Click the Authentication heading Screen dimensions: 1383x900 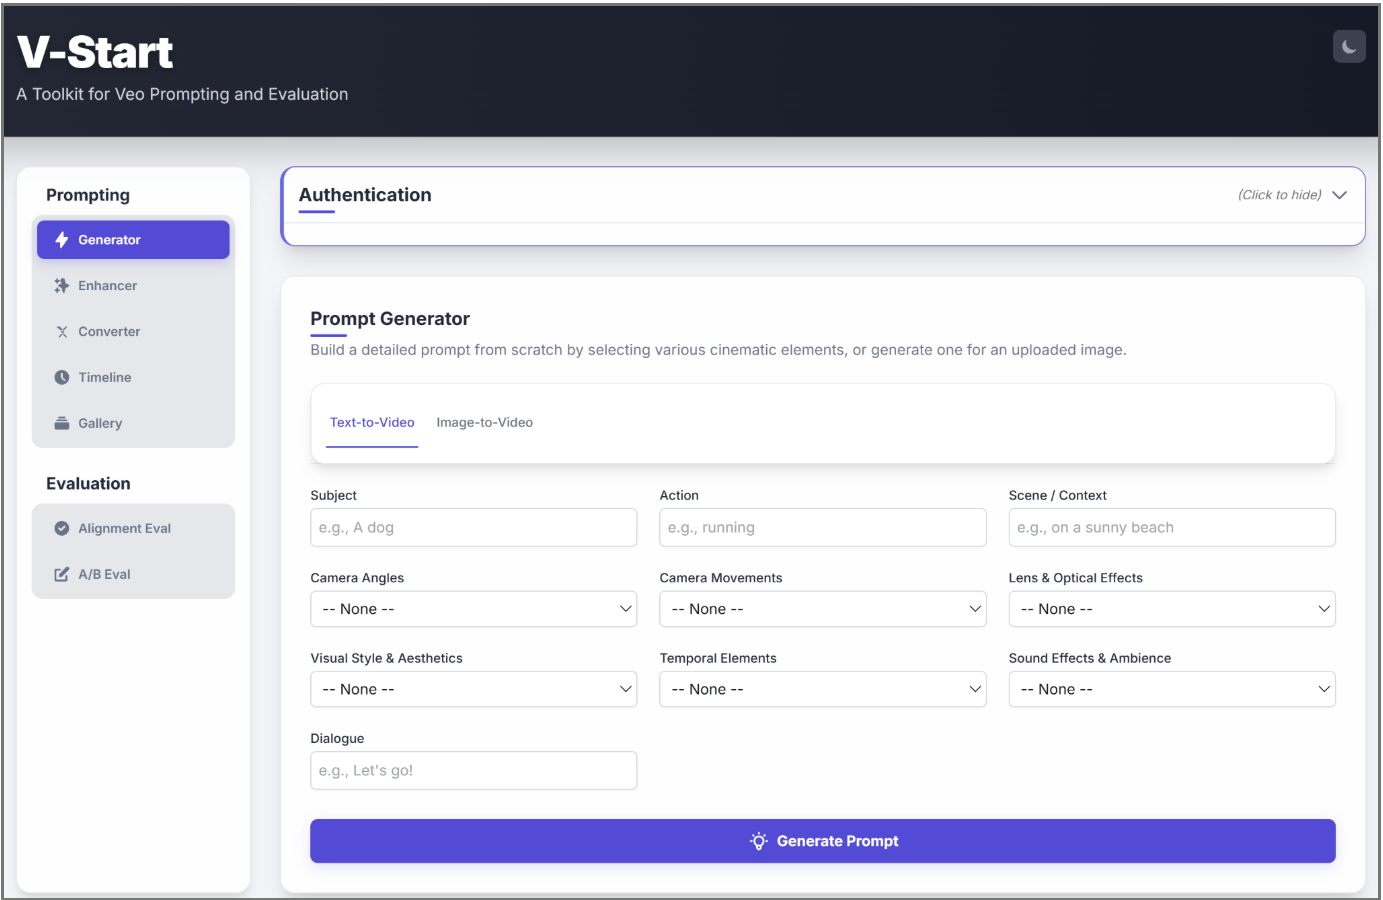(x=365, y=195)
